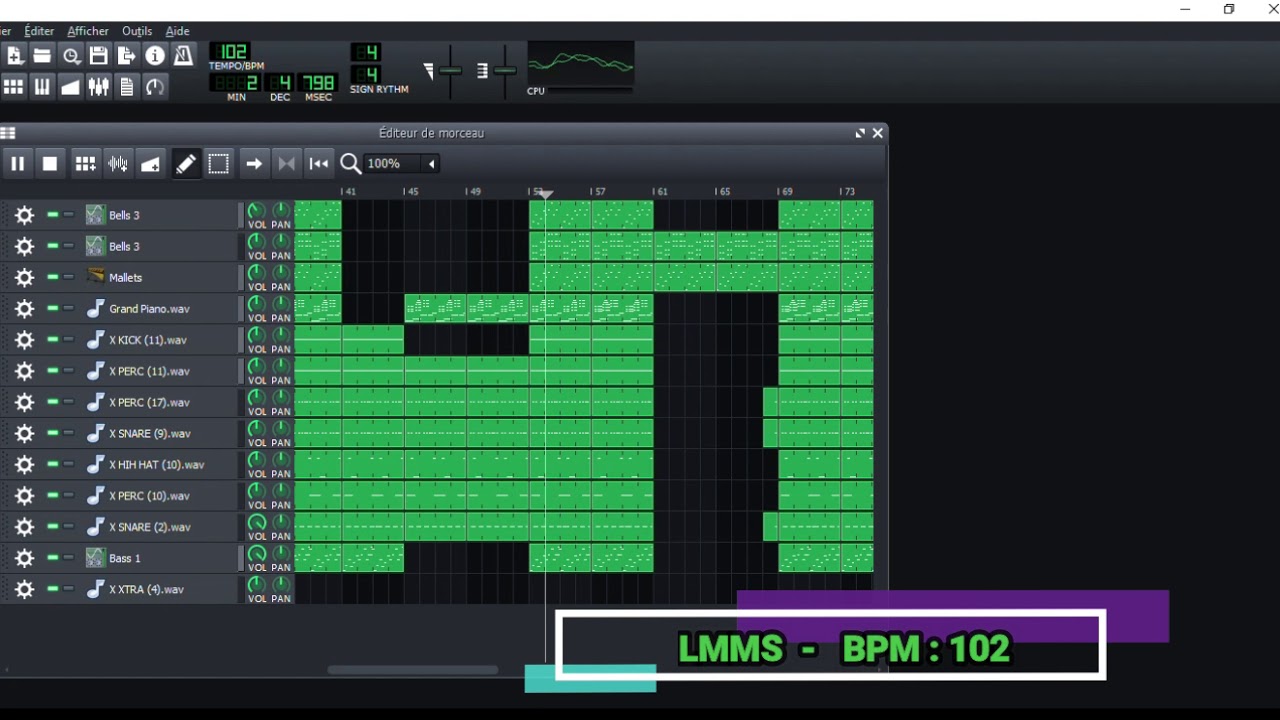
Task: Click the horizontal scrollbar of song editor
Action: 413,670
